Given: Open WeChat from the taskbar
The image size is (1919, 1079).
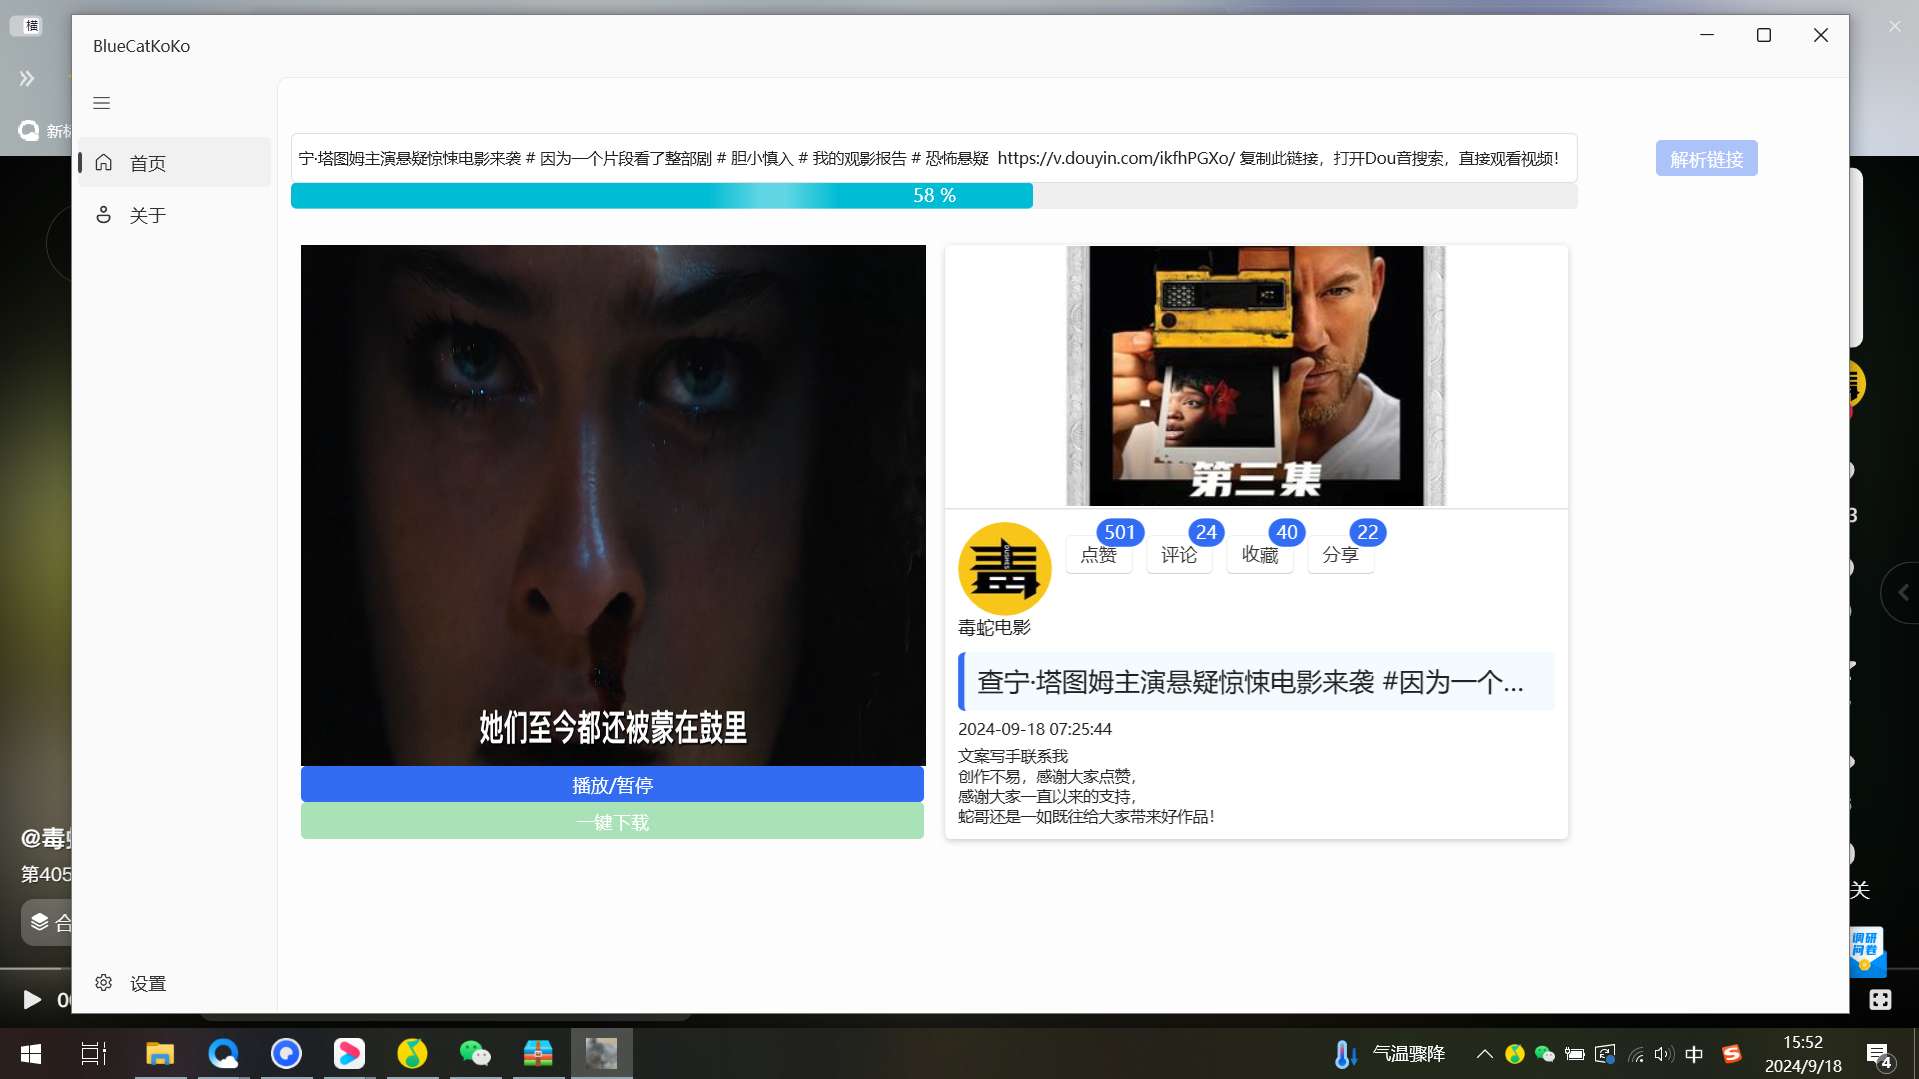Looking at the screenshot, I should (475, 1054).
